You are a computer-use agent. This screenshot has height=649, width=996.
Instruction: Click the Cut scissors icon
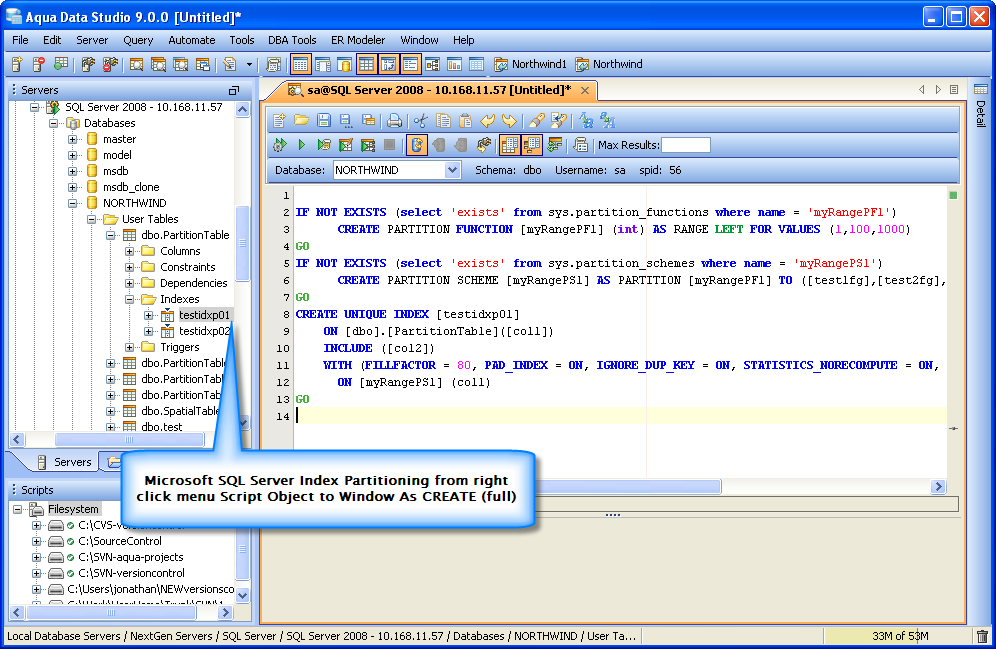click(x=421, y=121)
